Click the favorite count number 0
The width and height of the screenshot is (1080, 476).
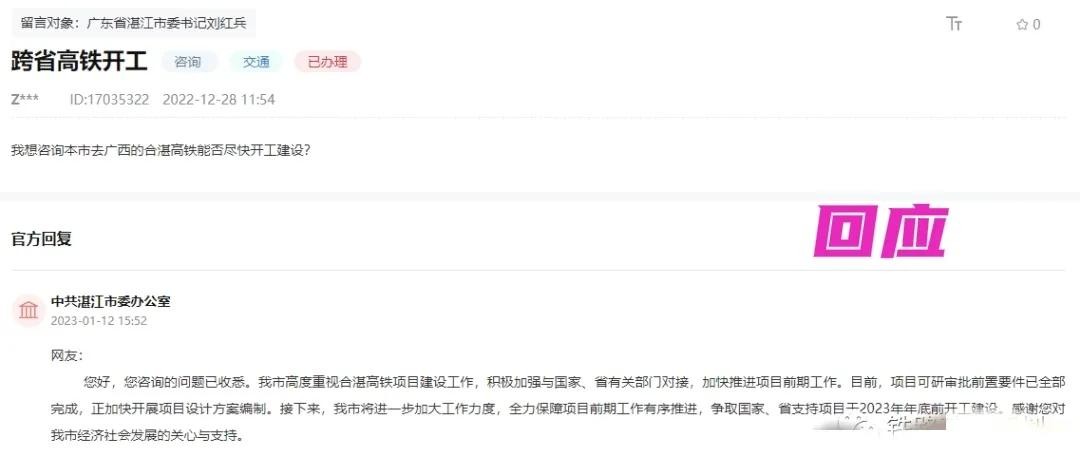tap(1037, 25)
